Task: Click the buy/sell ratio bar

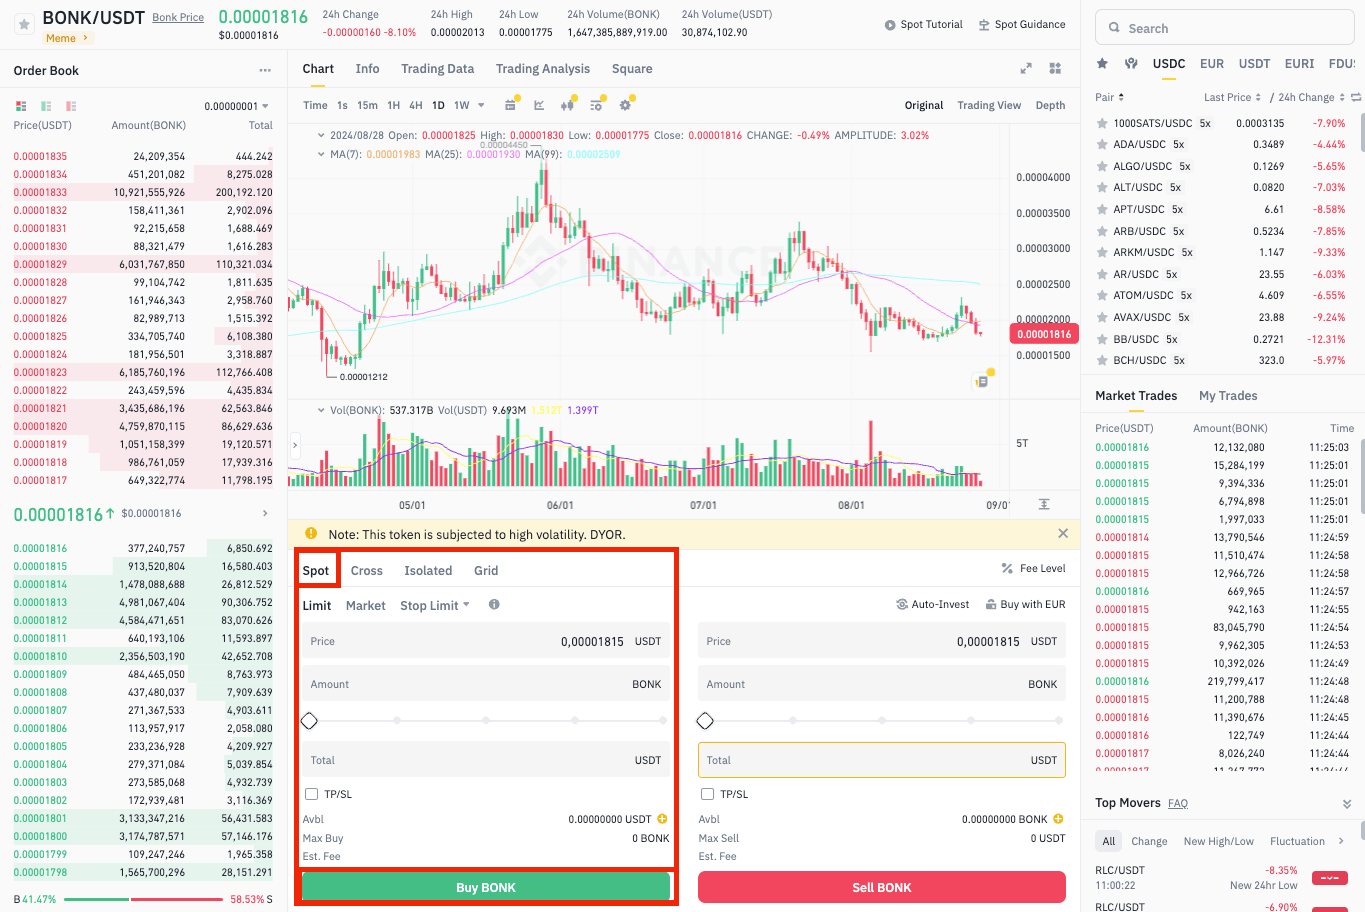Action: [x=144, y=899]
